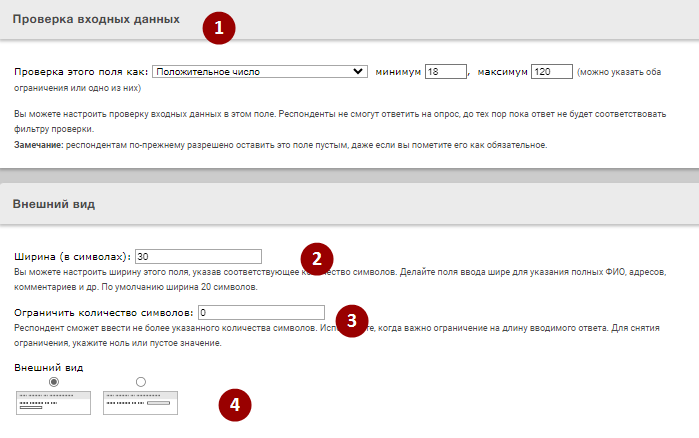
Task: Click the red number 4 marker
Action: [235, 404]
